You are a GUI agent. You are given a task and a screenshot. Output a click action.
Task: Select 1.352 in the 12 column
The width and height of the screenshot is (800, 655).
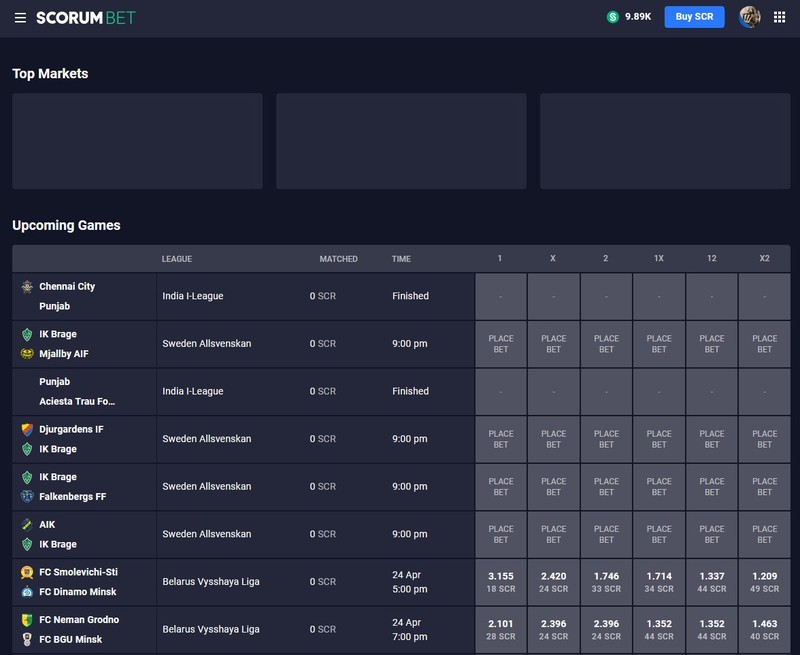pos(712,630)
